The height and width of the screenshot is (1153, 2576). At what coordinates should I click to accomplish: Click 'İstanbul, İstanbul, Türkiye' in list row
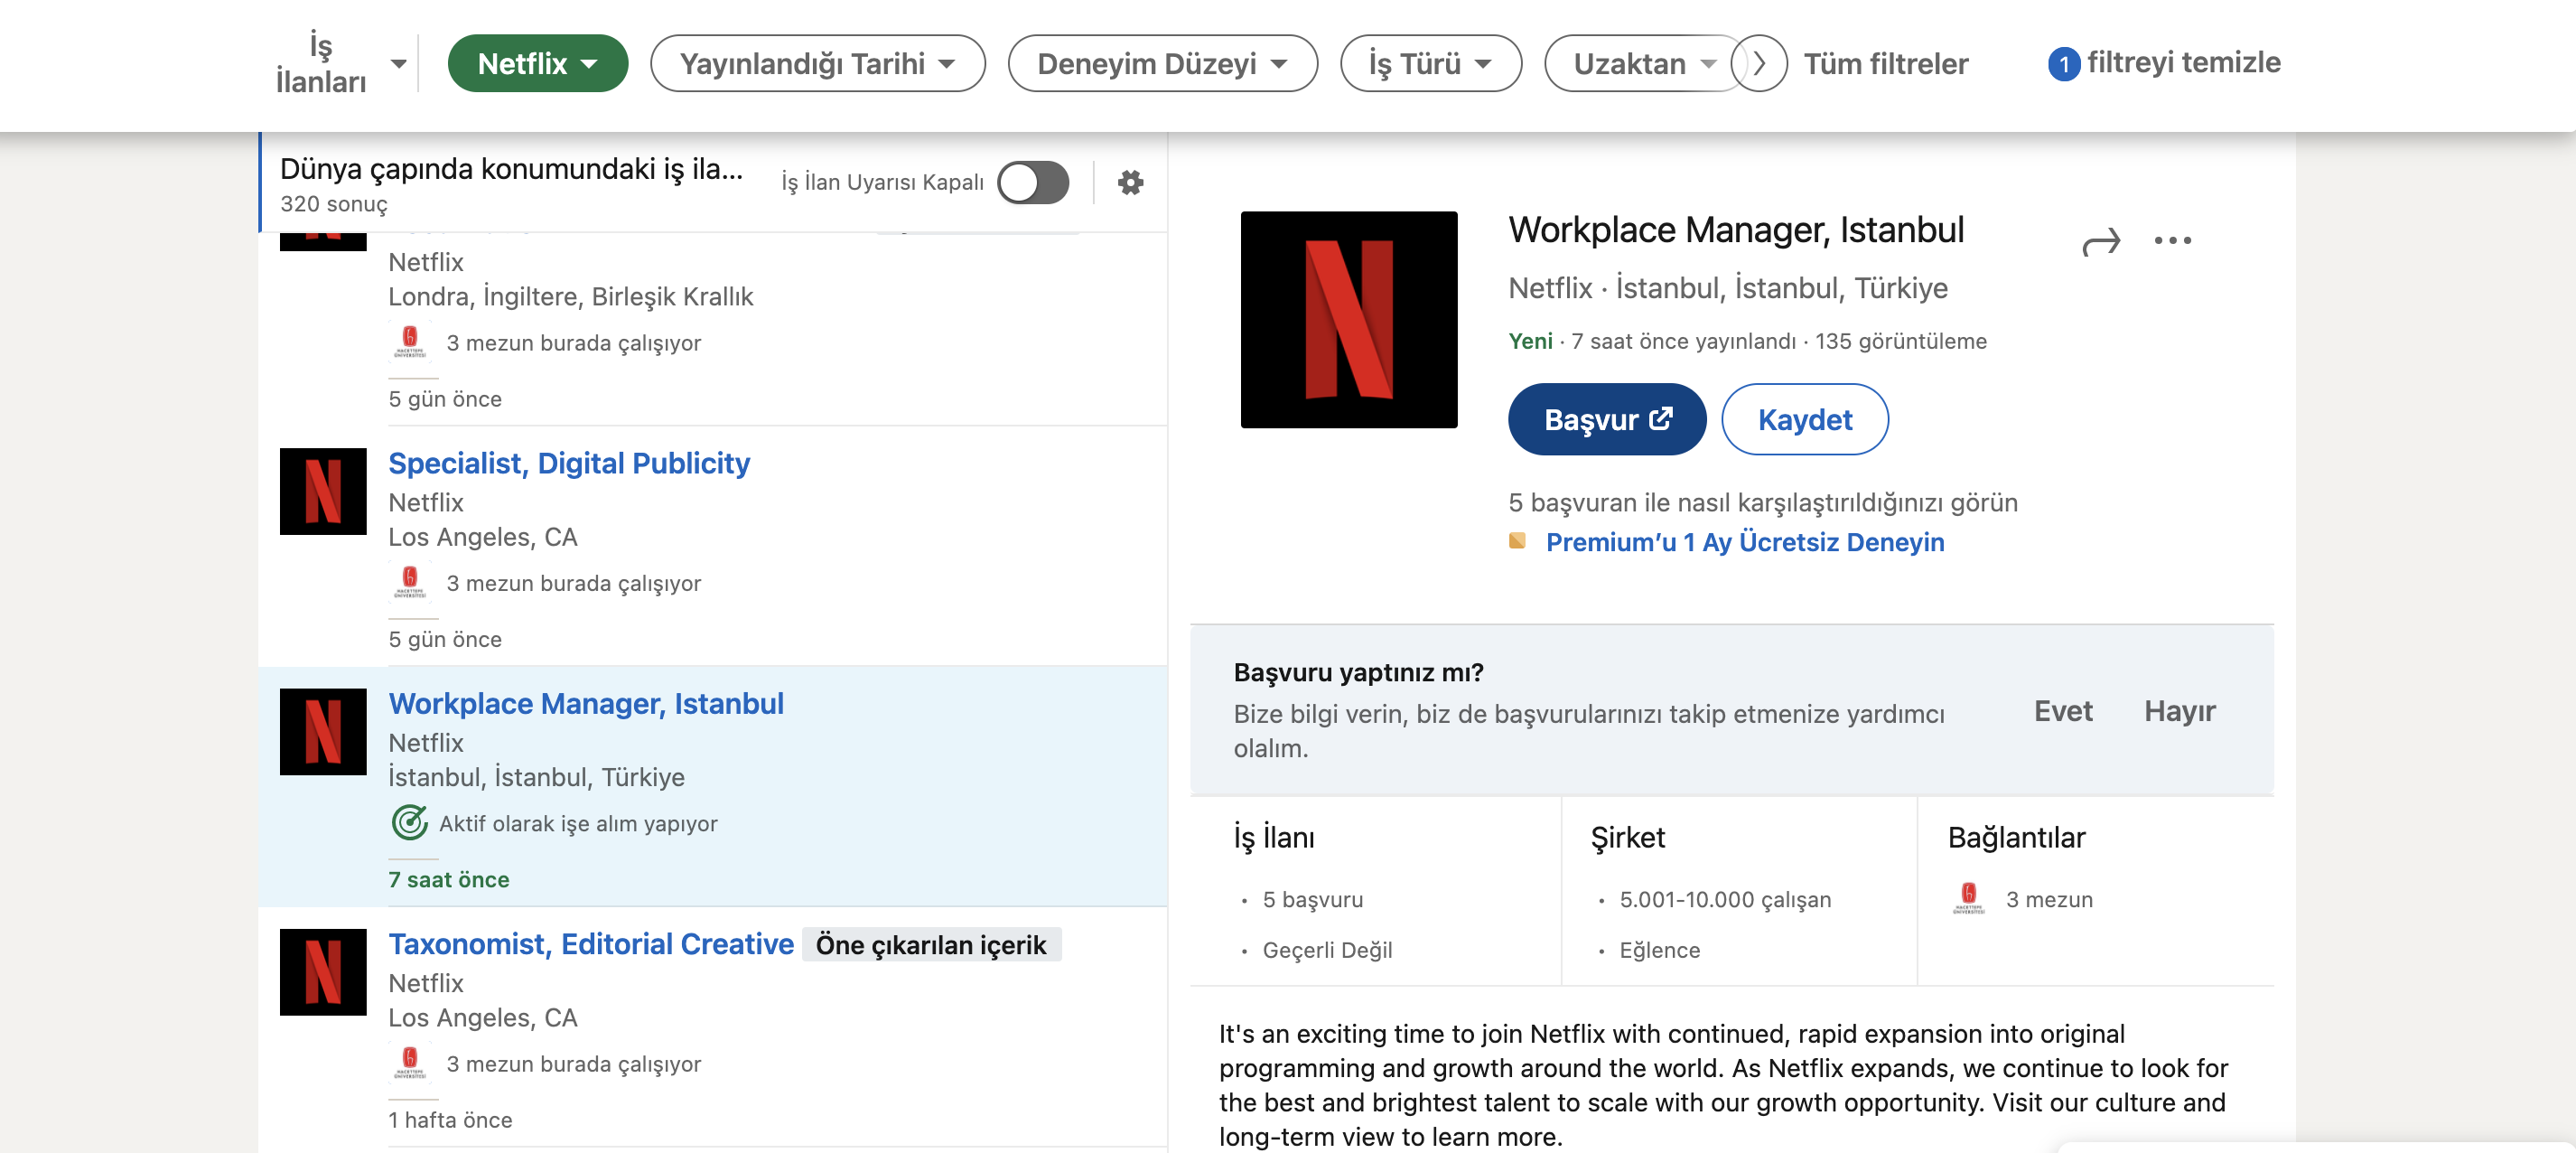click(x=536, y=777)
